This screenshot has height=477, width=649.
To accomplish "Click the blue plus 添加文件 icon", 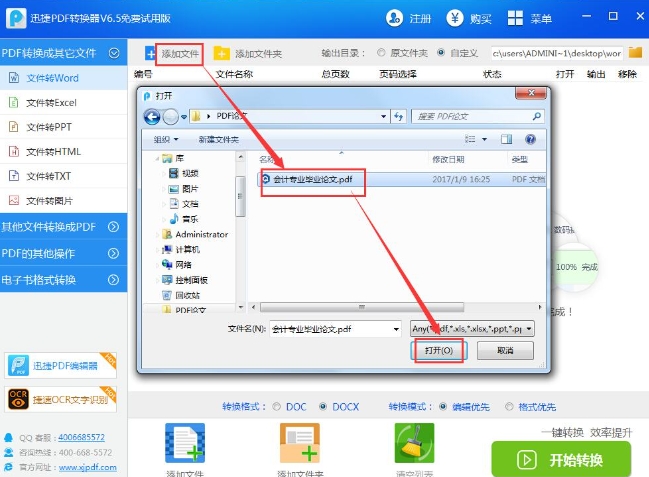I will [x=150, y=53].
